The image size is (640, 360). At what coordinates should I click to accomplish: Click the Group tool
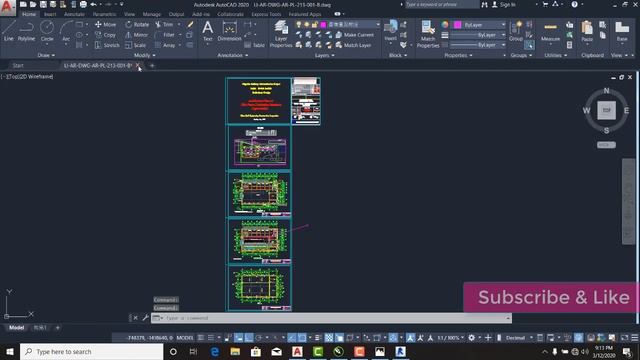[516, 31]
